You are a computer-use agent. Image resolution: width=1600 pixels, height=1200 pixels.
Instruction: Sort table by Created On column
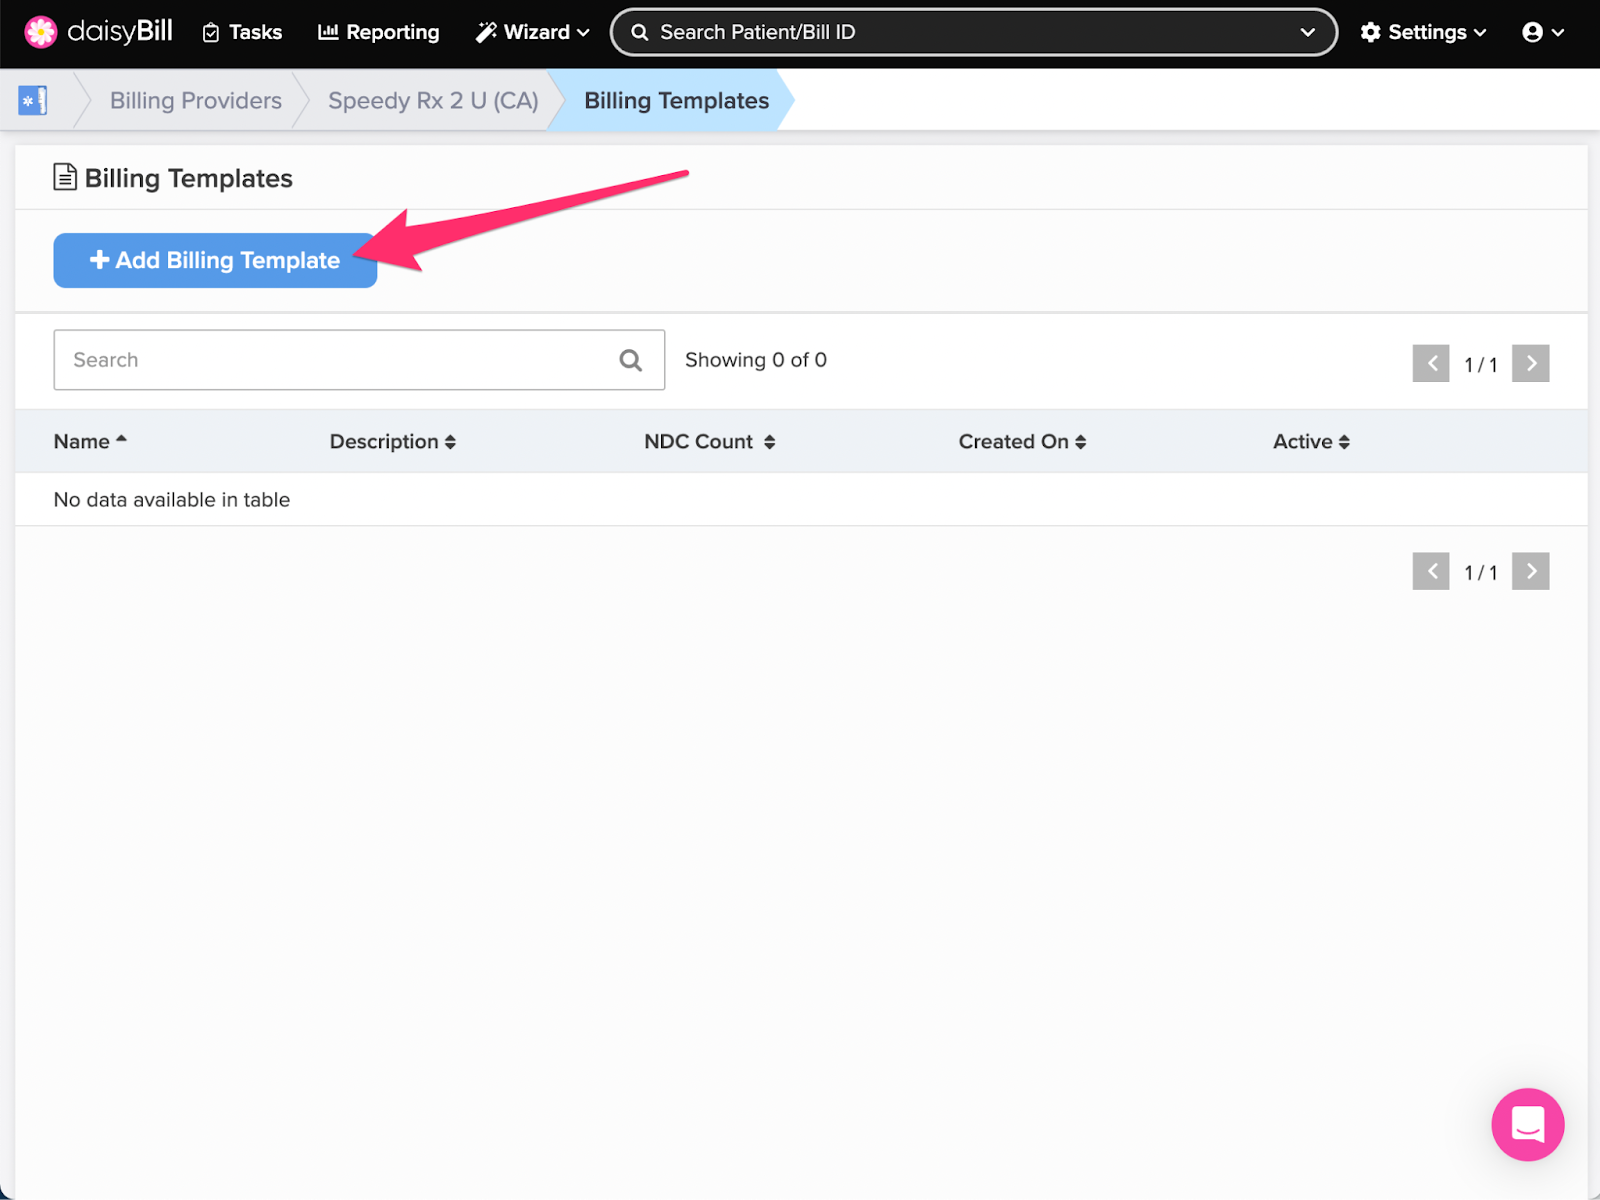(1022, 441)
